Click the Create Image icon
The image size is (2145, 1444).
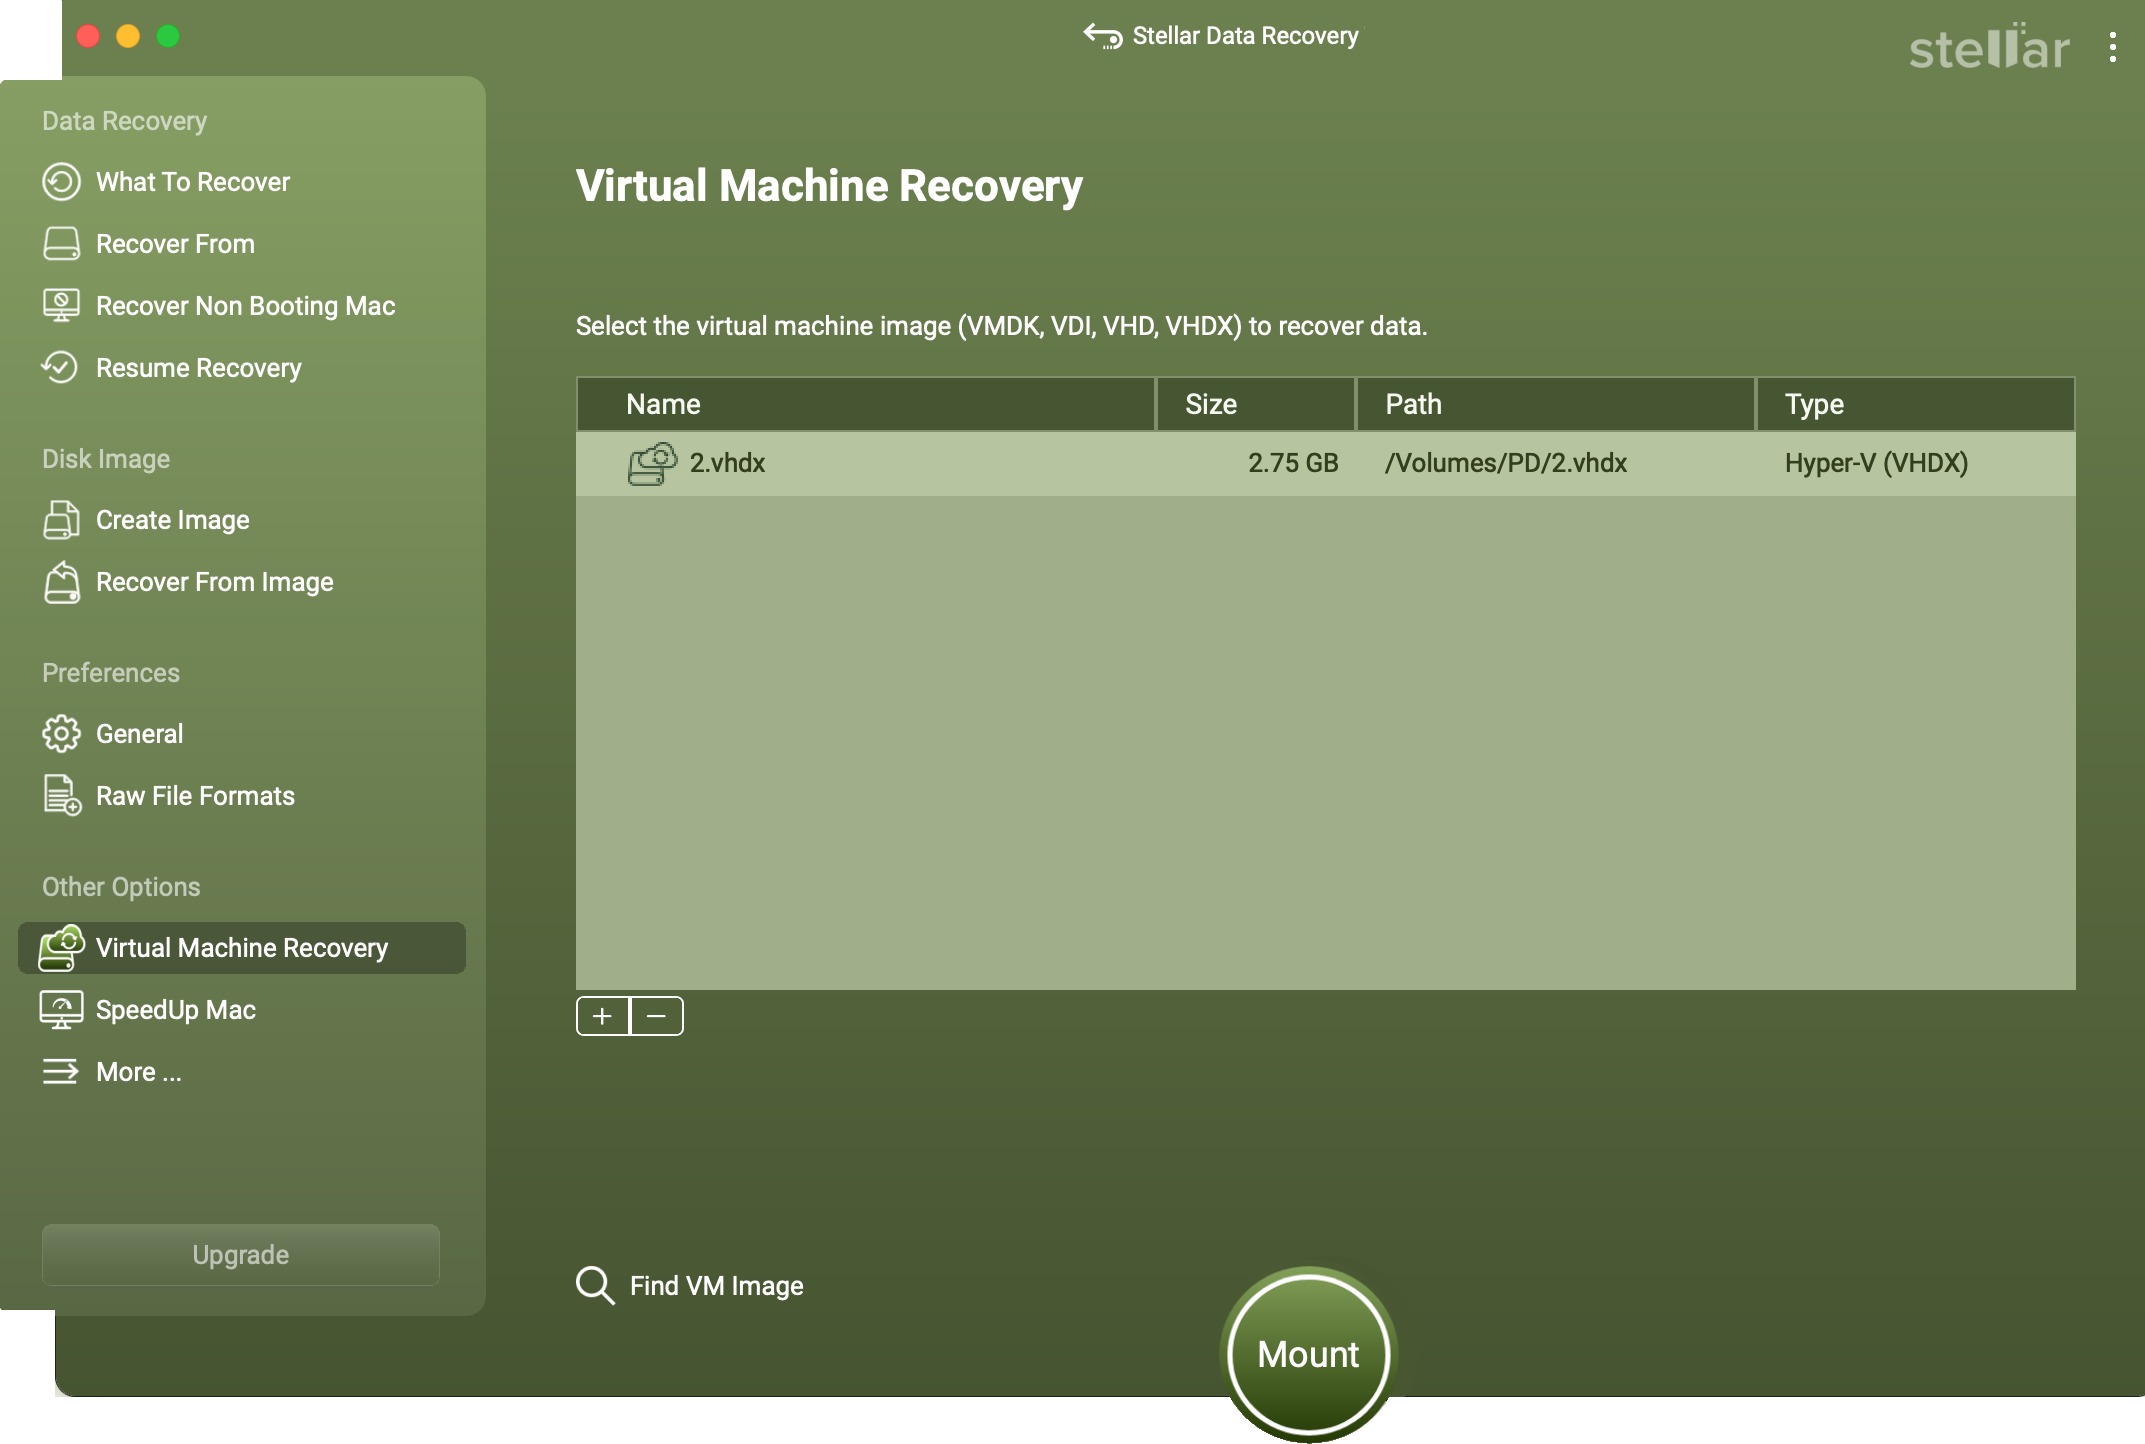[61, 520]
